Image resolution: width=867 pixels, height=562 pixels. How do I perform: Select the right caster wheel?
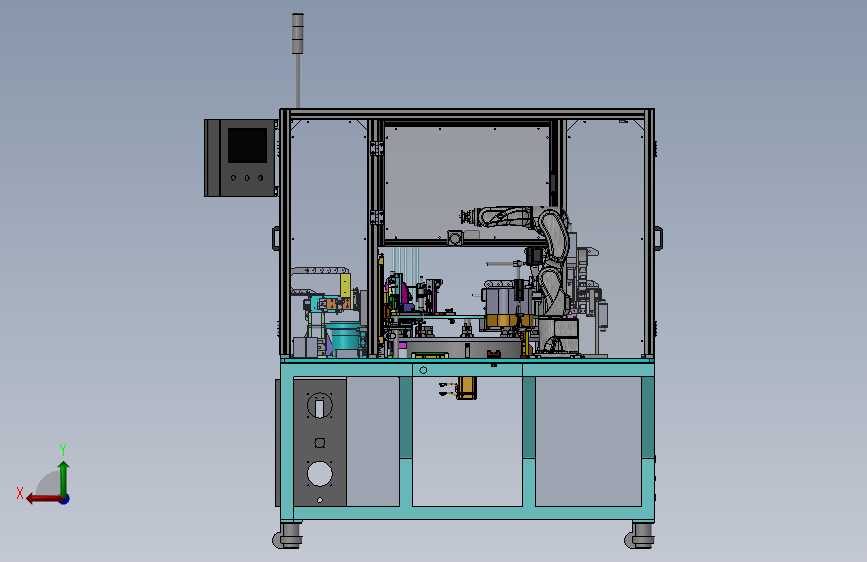click(640, 536)
